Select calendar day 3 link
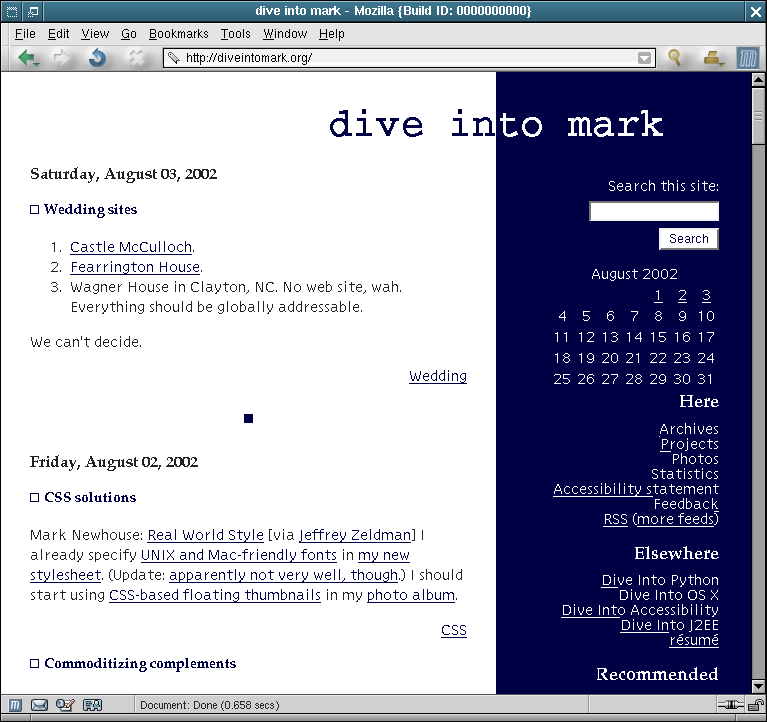Screen dimensions: 767x722 click(706, 295)
